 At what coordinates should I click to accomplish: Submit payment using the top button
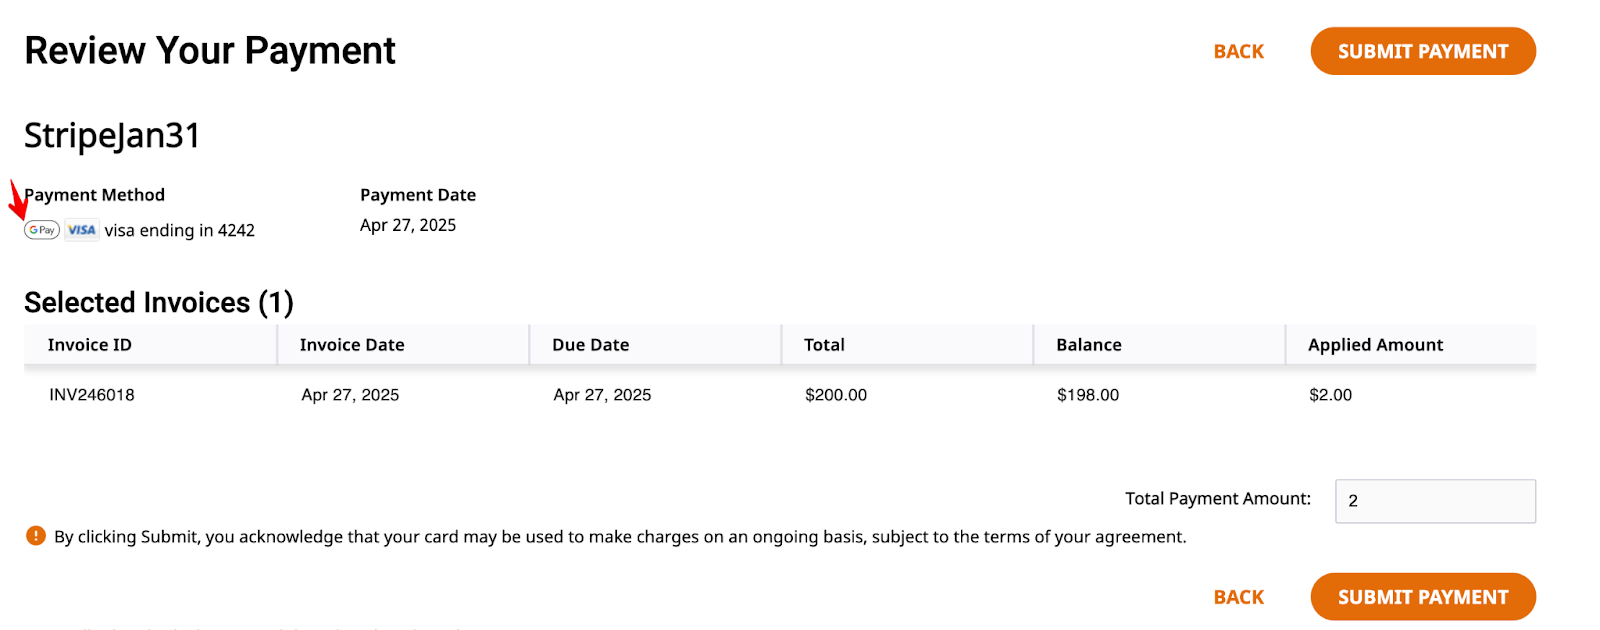tap(1423, 51)
